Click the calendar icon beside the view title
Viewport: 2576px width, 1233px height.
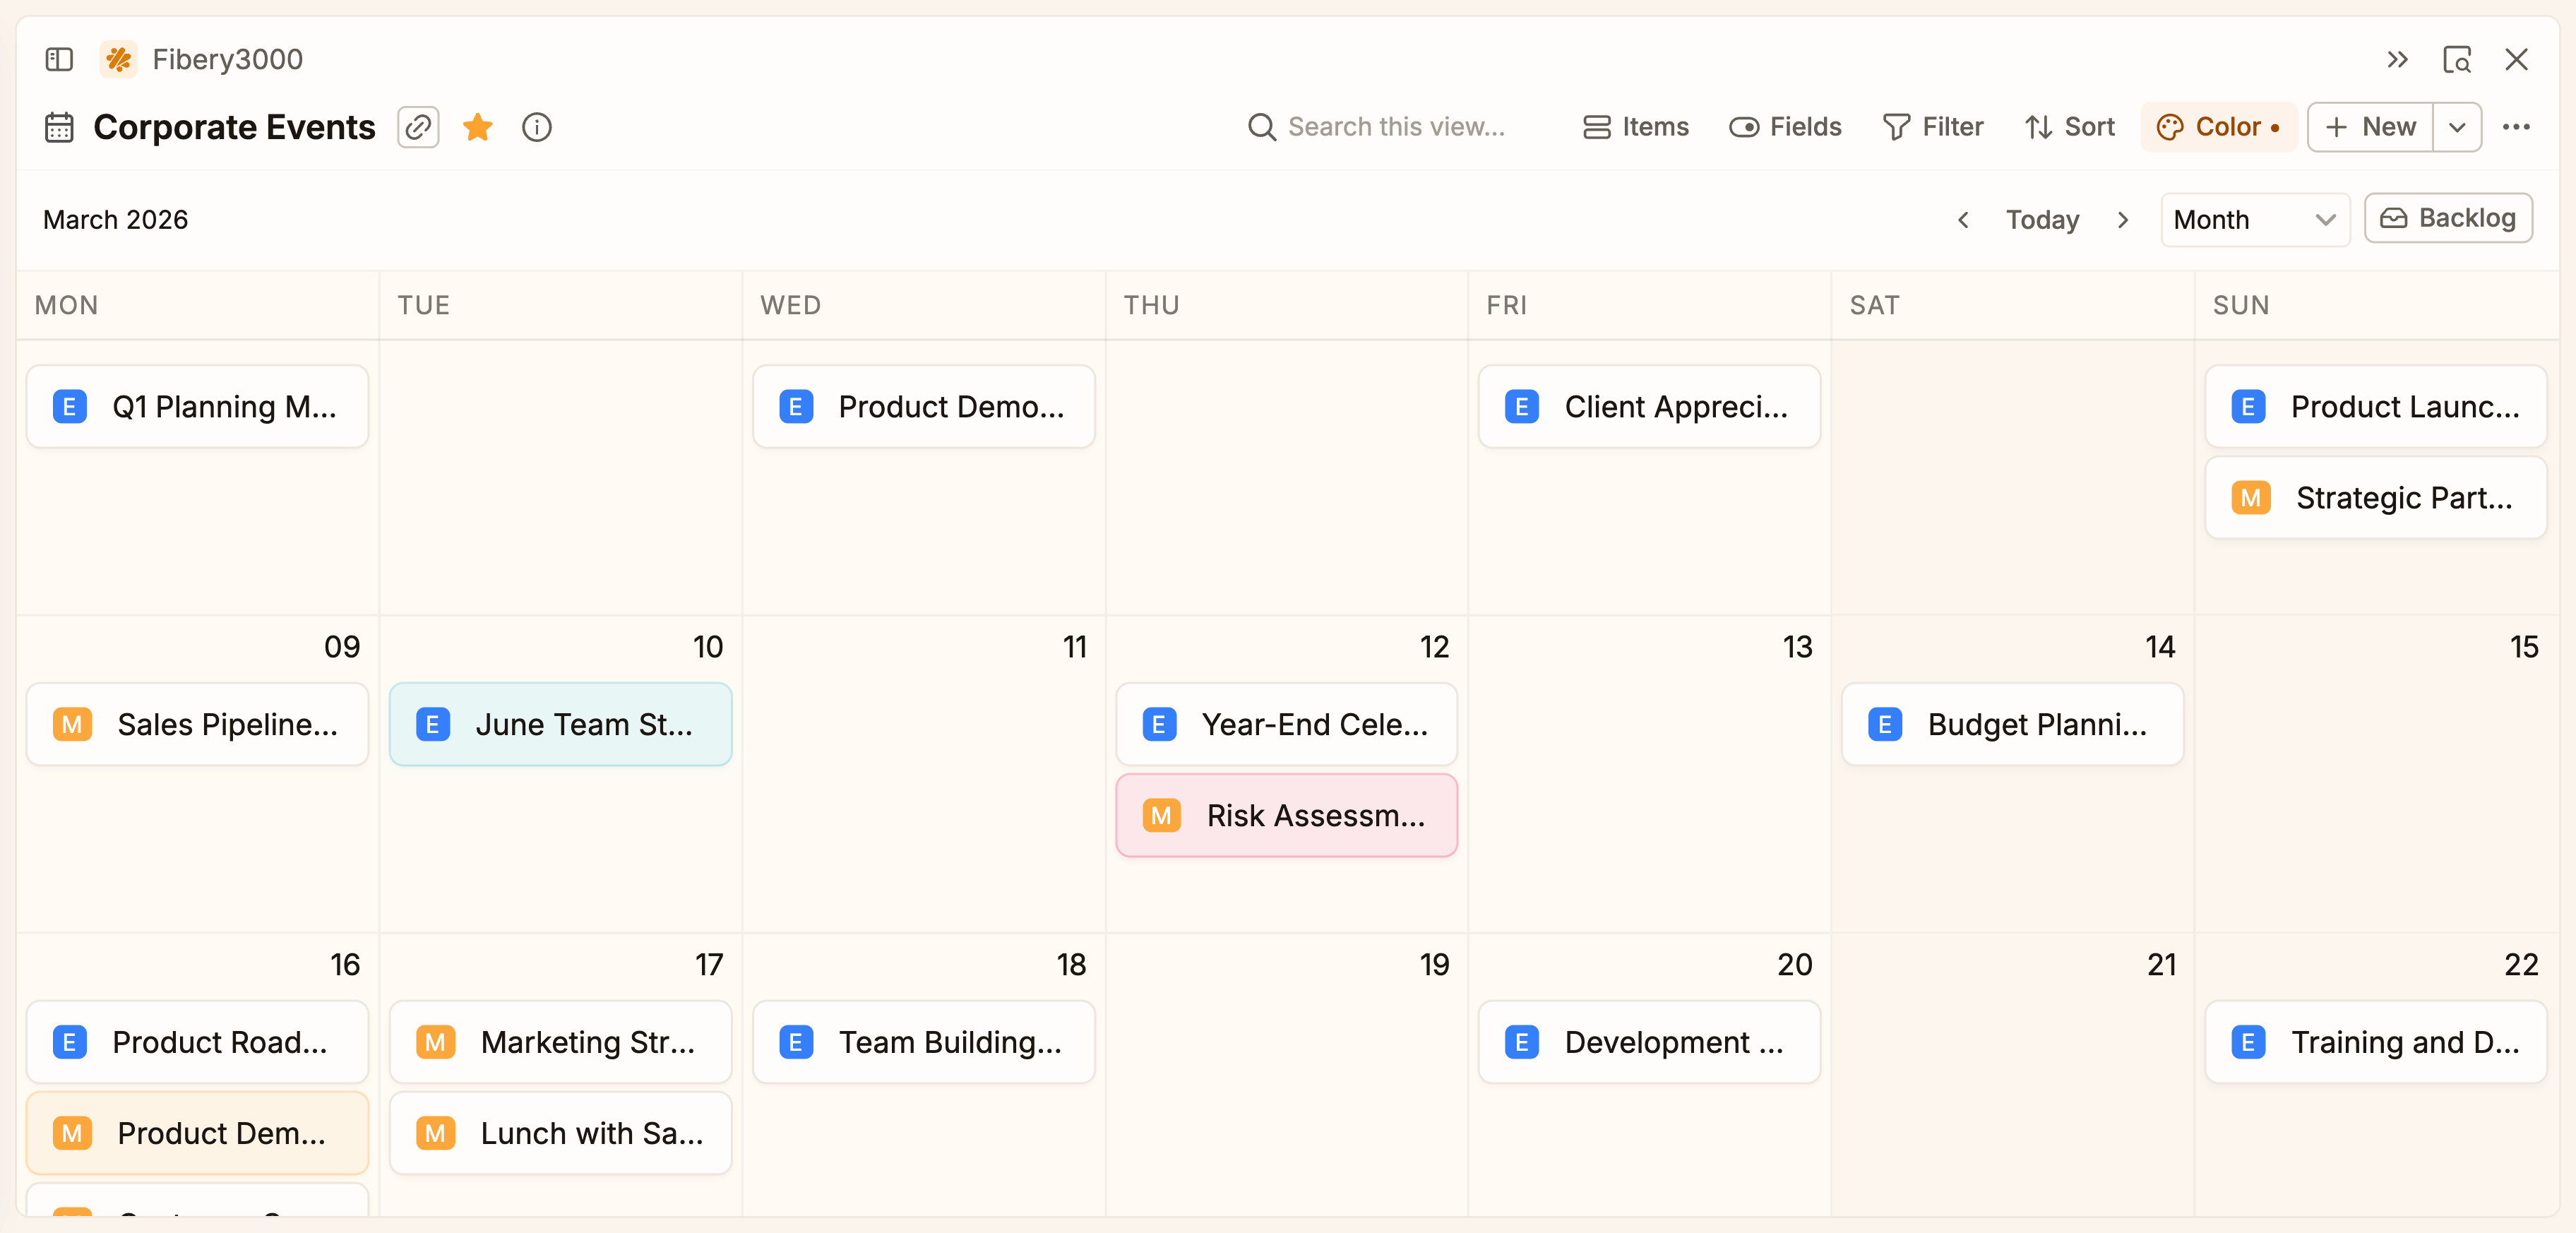pos(59,127)
